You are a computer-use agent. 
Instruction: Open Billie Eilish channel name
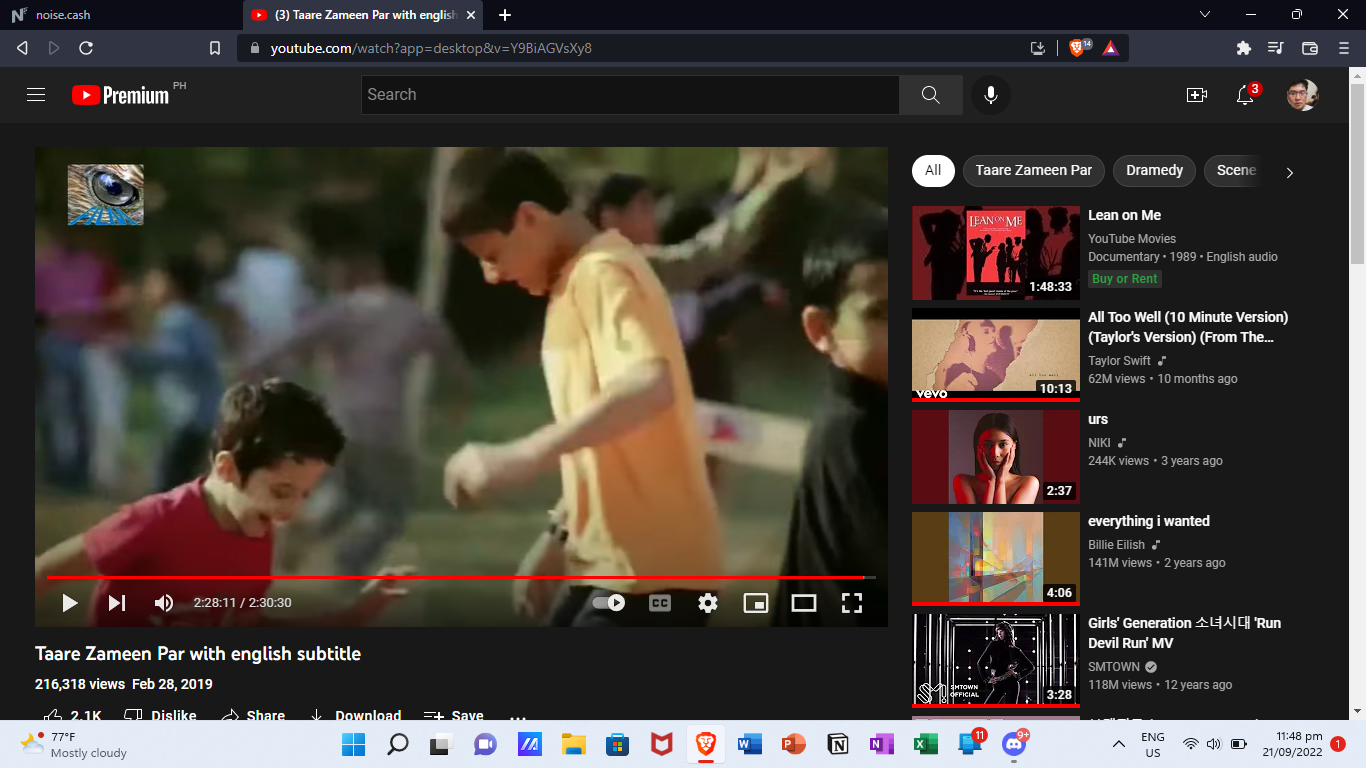point(1118,545)
